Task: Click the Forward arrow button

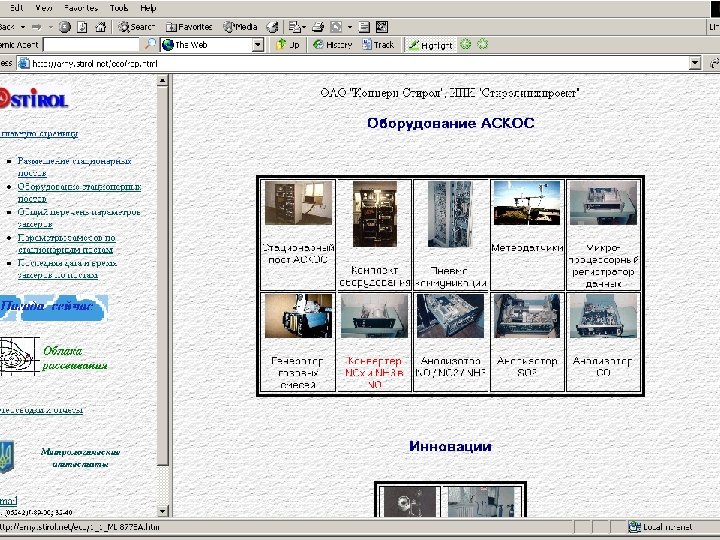Action: (x=37, y=27)
